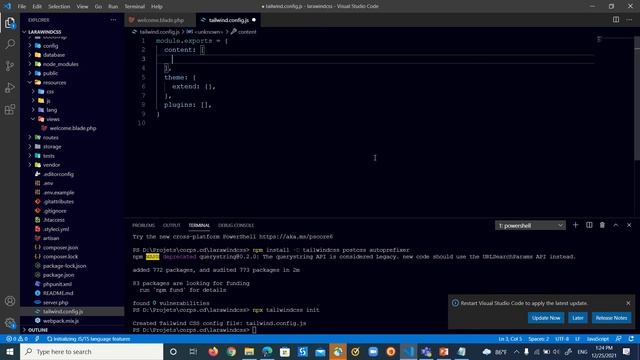The width and height of the screenshot is (640, 360).
Task: Kill terminal with trash icon
Action: (602, 225)
